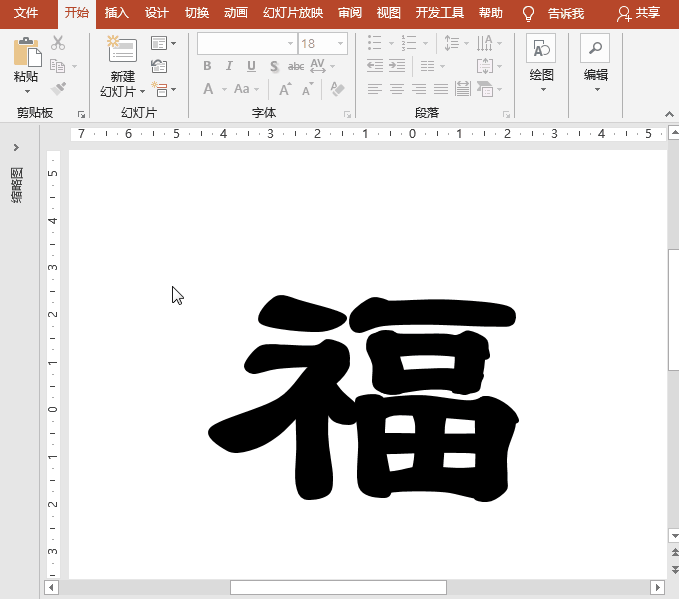Open the 编辑 editing menu
The width and height of the screenshot is (679, 599).
(596, 64)
